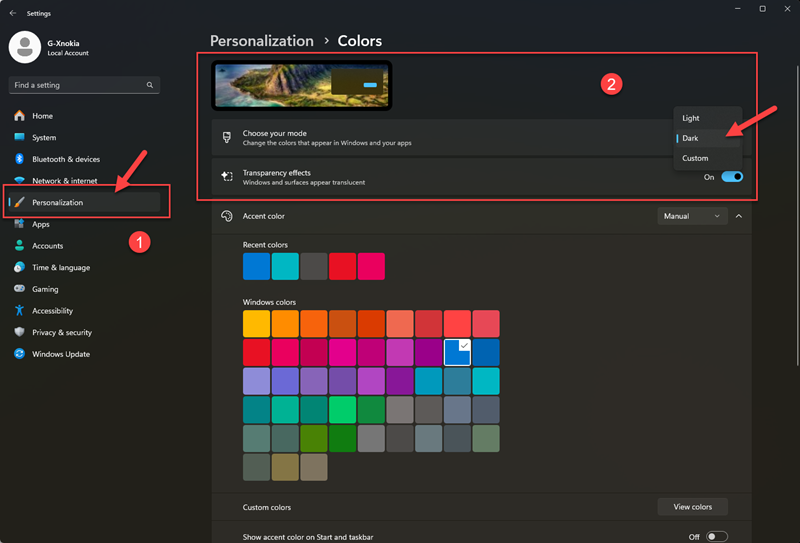Click the search magnifier icon
The image size is (800, 543).
pos(150,85)
